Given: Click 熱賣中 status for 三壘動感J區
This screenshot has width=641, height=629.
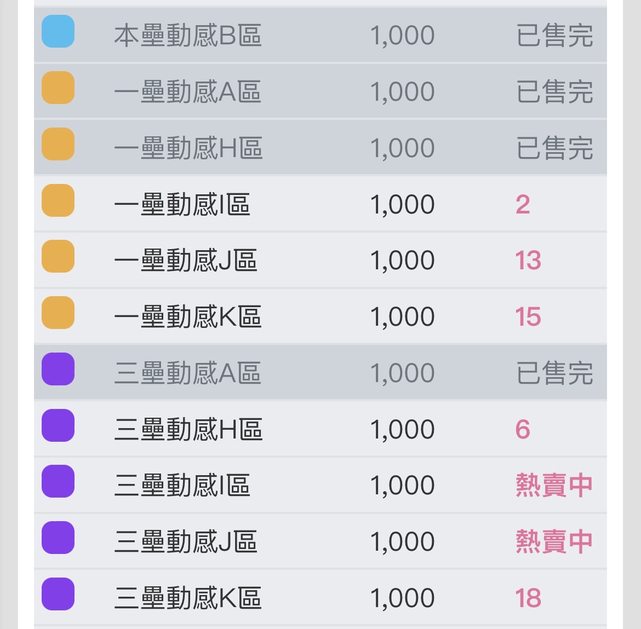Looking at the screenshot, I should [x=554, y=542].
